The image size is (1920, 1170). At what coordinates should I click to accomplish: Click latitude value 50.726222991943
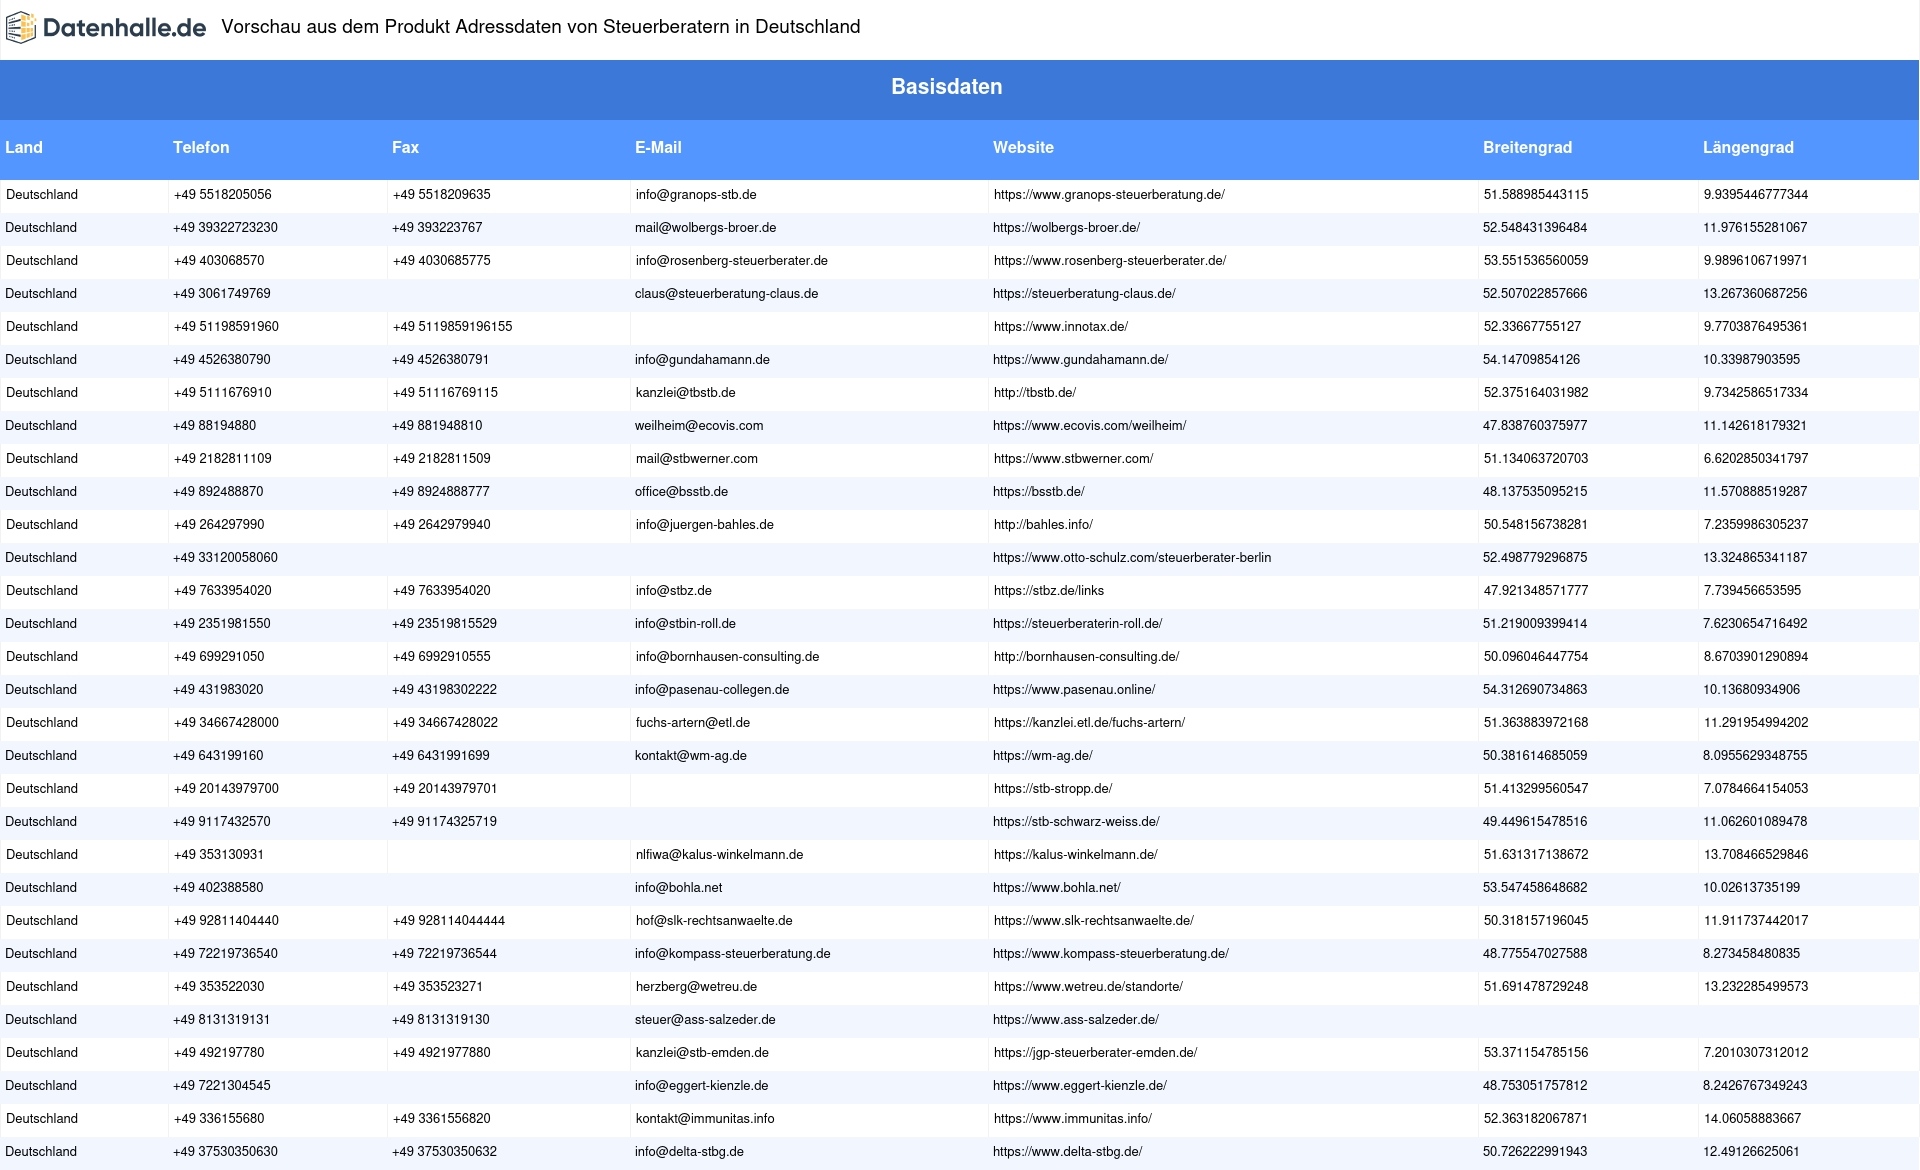[1535, 1152]
